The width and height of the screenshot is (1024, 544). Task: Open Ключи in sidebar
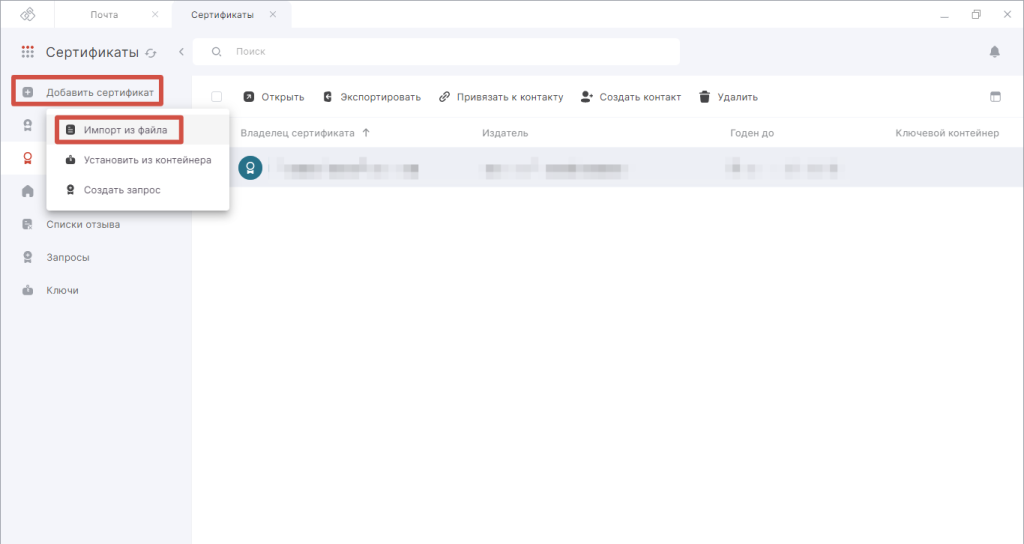(x=62, y=290)
